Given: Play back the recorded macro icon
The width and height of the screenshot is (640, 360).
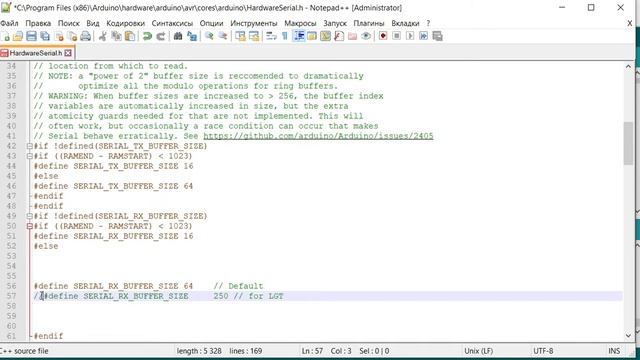Looking at the screenshot, I should point(410,36).
